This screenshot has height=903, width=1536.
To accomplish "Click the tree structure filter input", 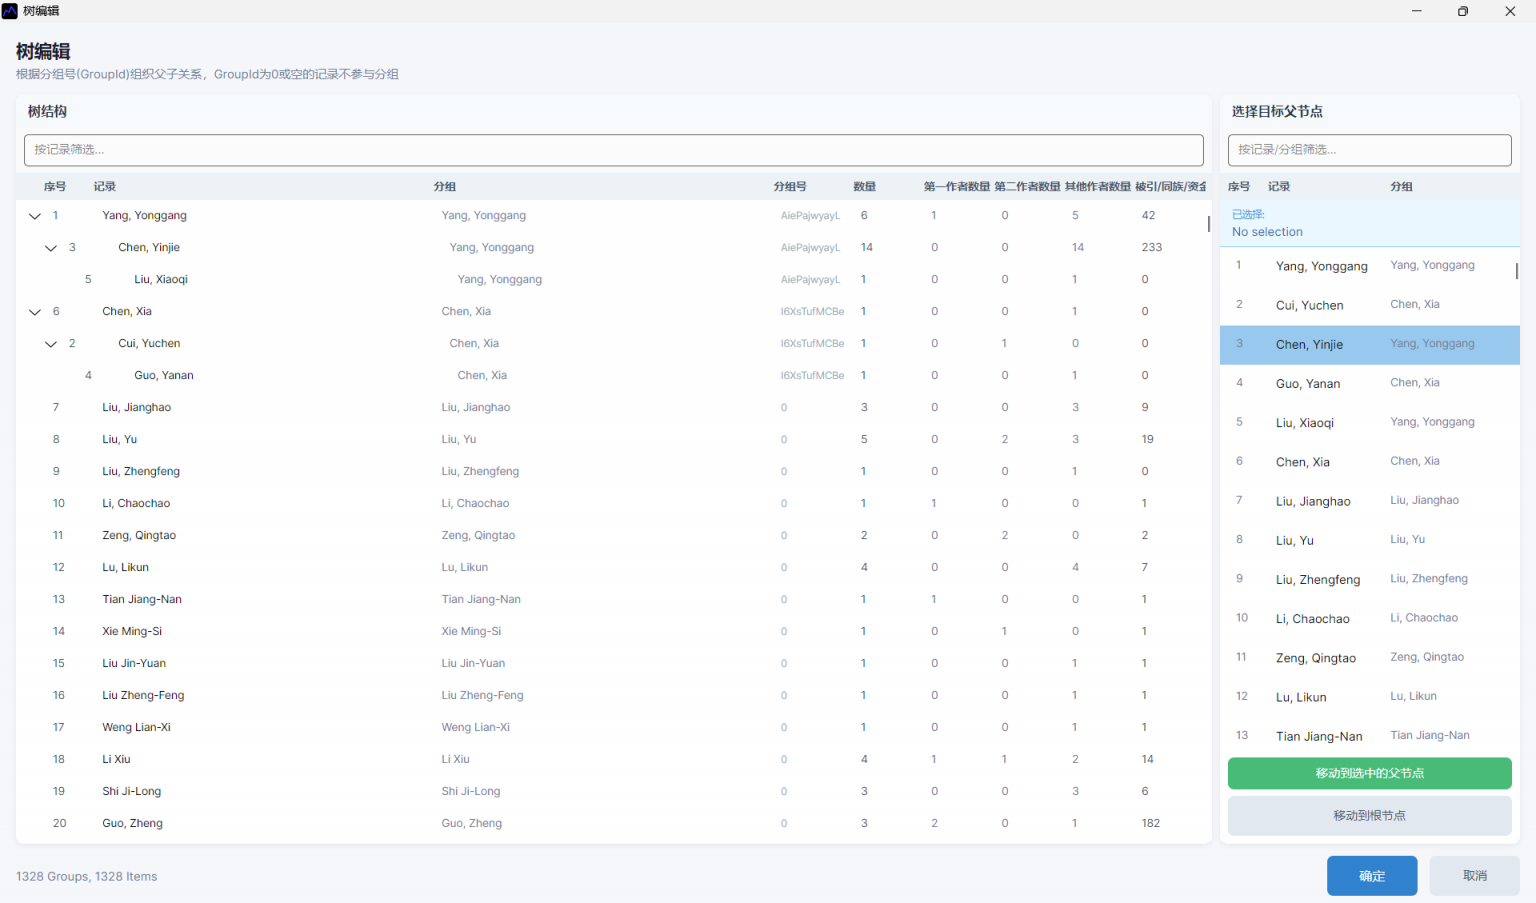I will [x=613, y=150].
